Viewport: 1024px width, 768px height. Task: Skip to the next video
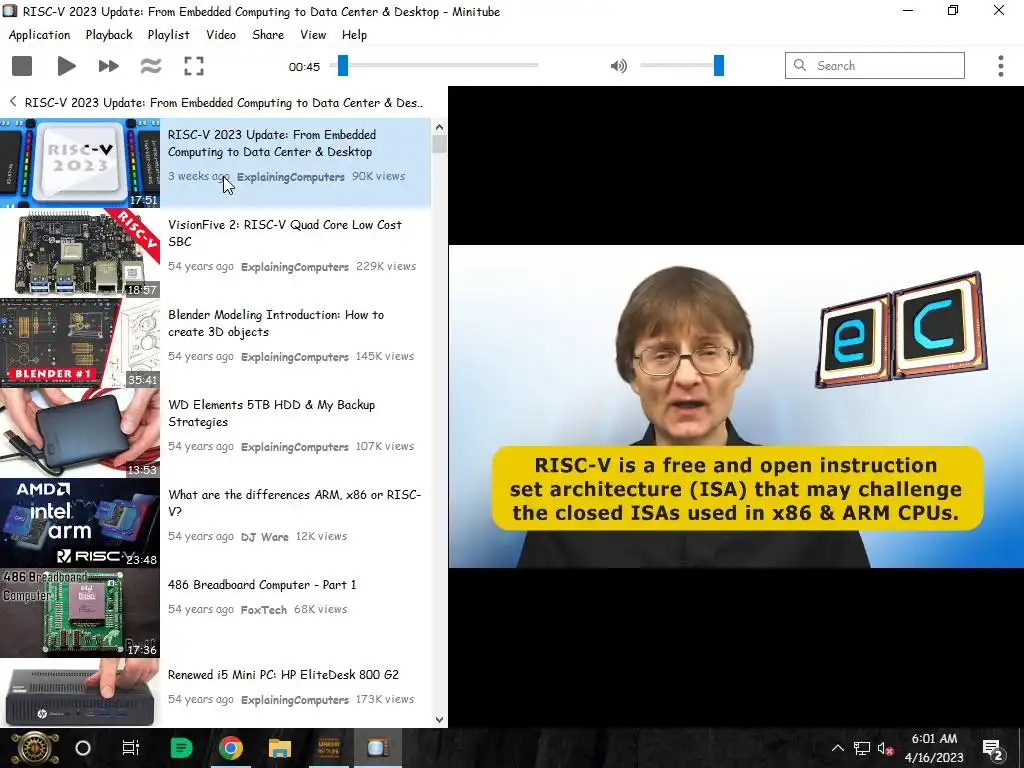[108, 66]
